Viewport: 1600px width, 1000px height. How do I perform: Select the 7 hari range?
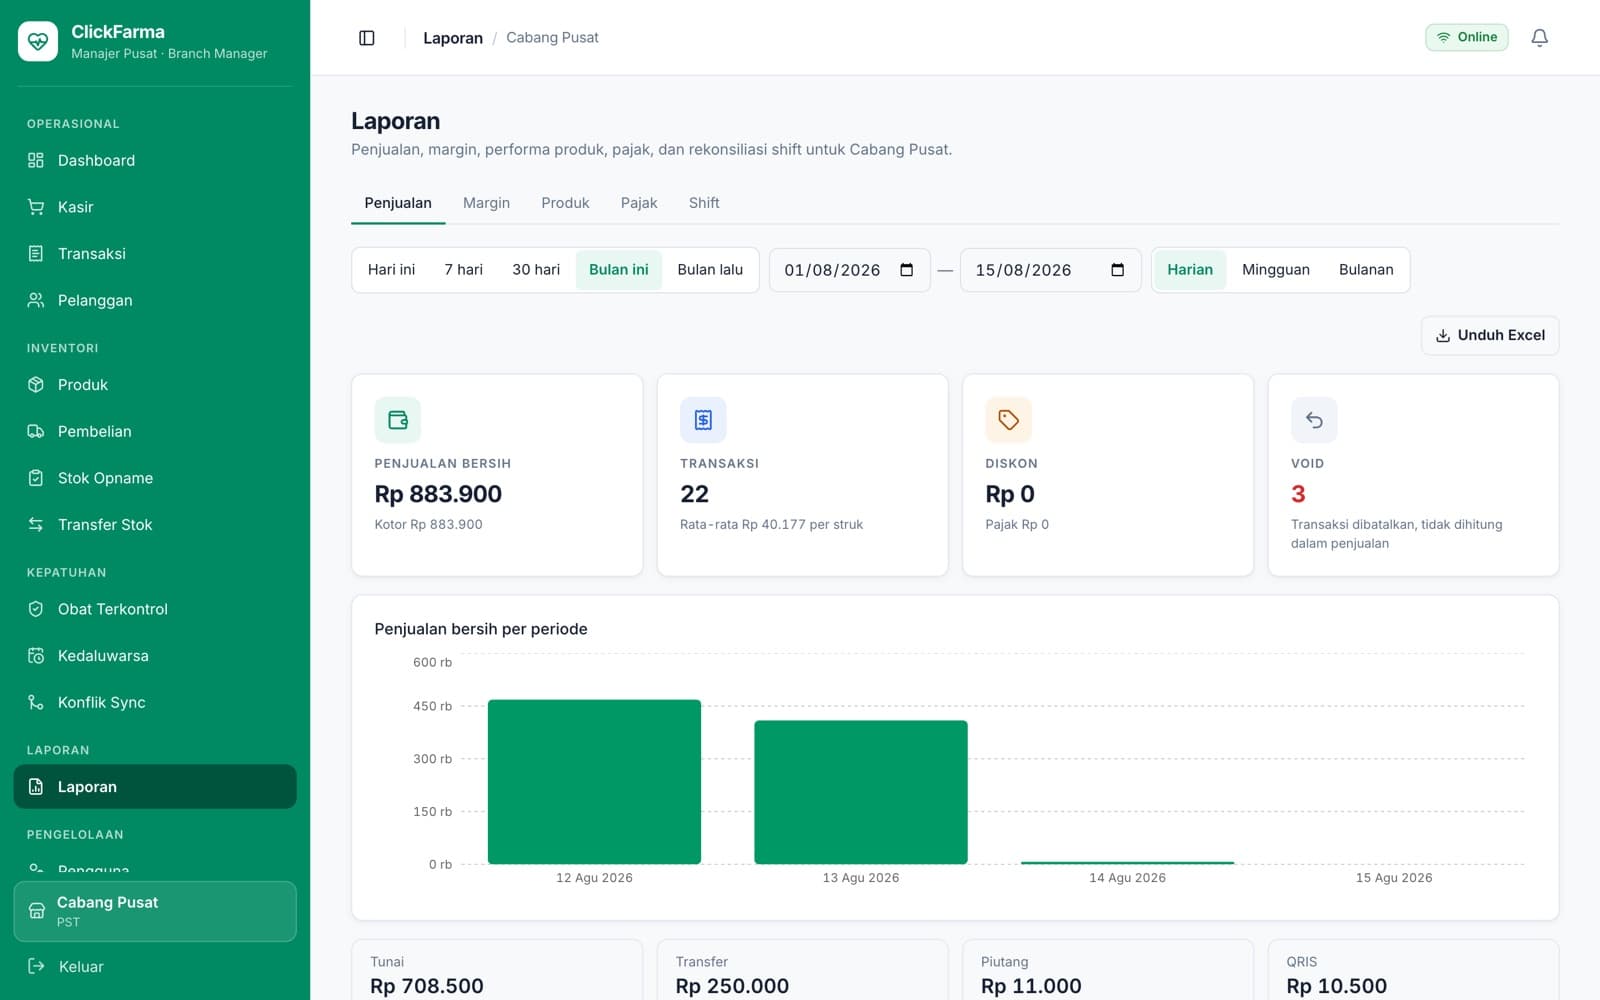point(464,270)
